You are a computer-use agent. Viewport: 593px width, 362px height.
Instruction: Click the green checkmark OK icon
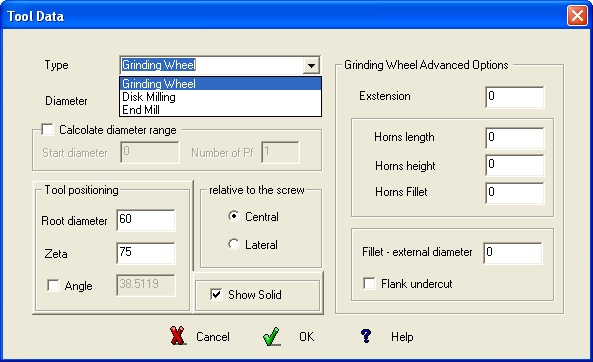point(271,336)
